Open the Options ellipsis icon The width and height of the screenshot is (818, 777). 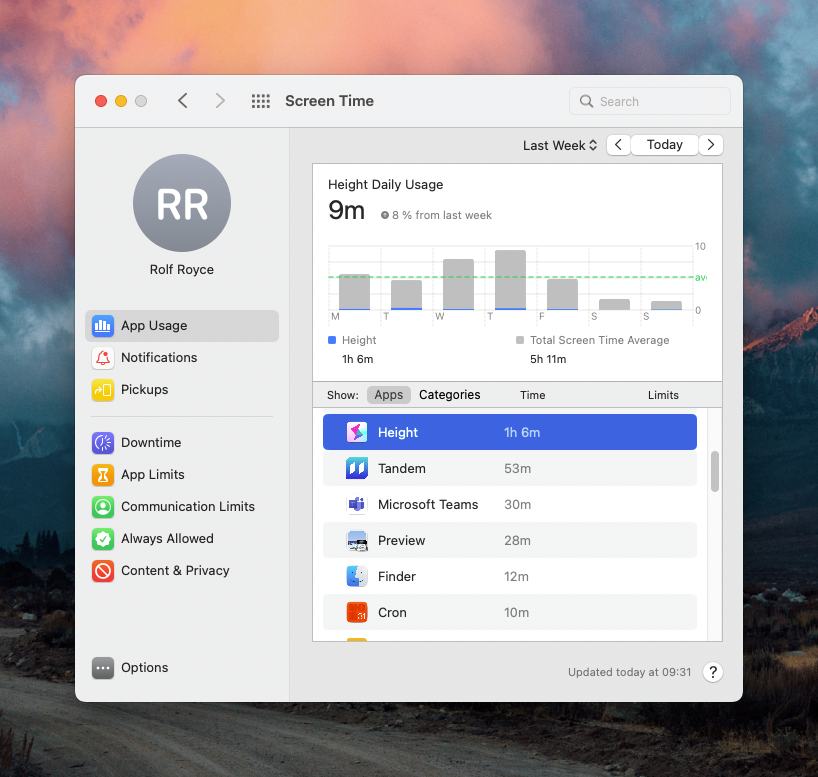[x=103, y=668]
